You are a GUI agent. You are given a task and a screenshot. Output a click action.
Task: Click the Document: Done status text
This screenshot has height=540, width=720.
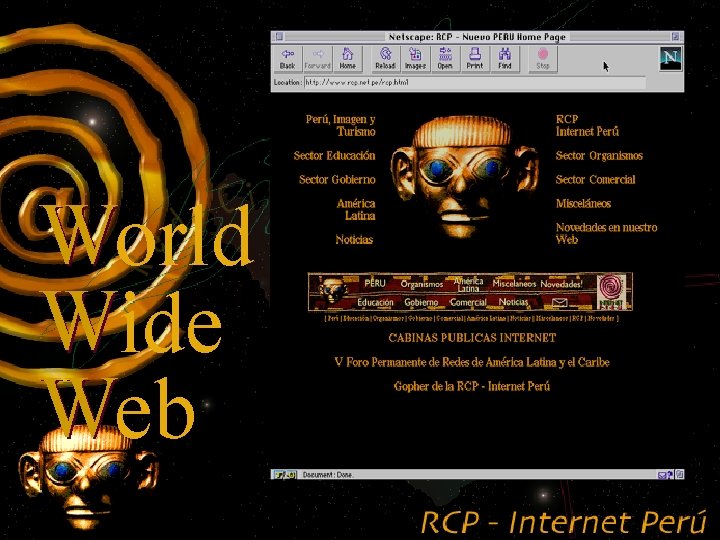328,475
